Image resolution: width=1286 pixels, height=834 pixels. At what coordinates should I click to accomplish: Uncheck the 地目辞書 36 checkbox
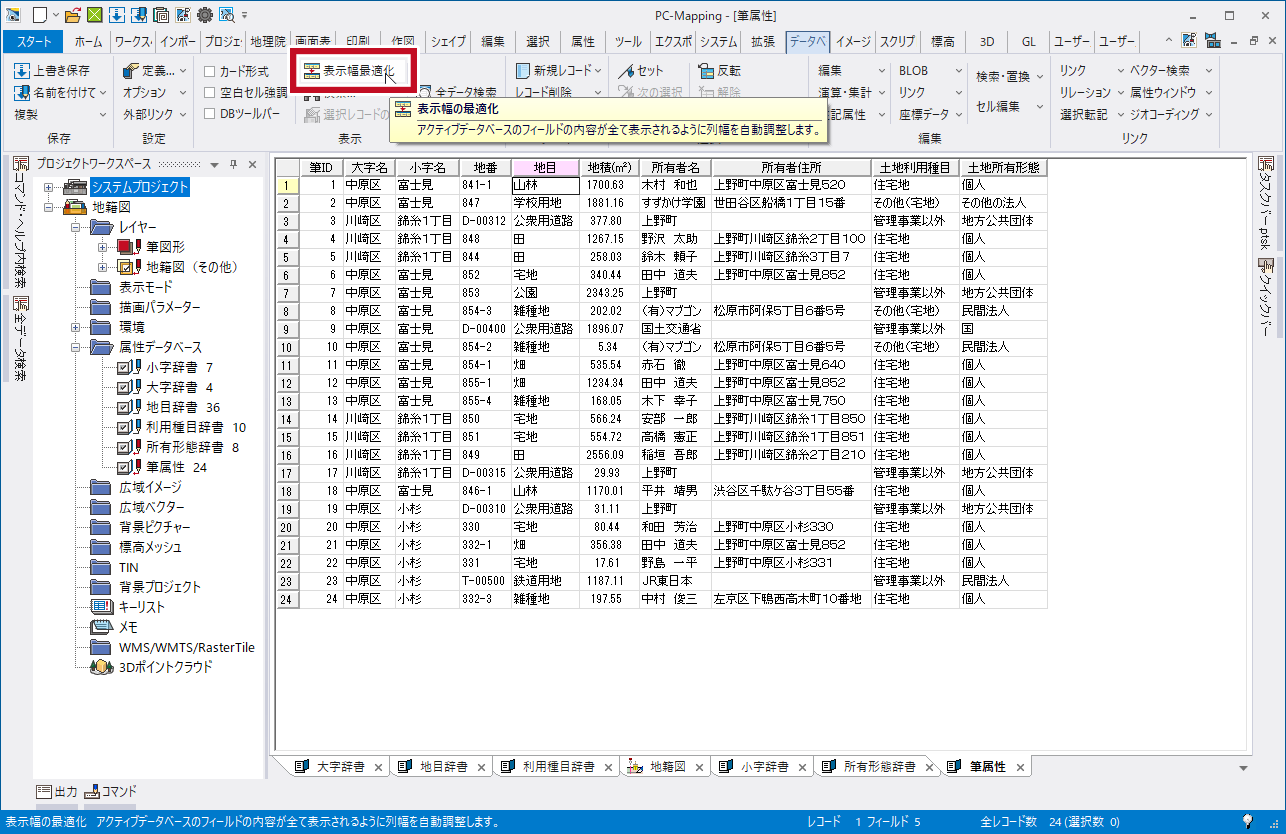click(123, 407)
